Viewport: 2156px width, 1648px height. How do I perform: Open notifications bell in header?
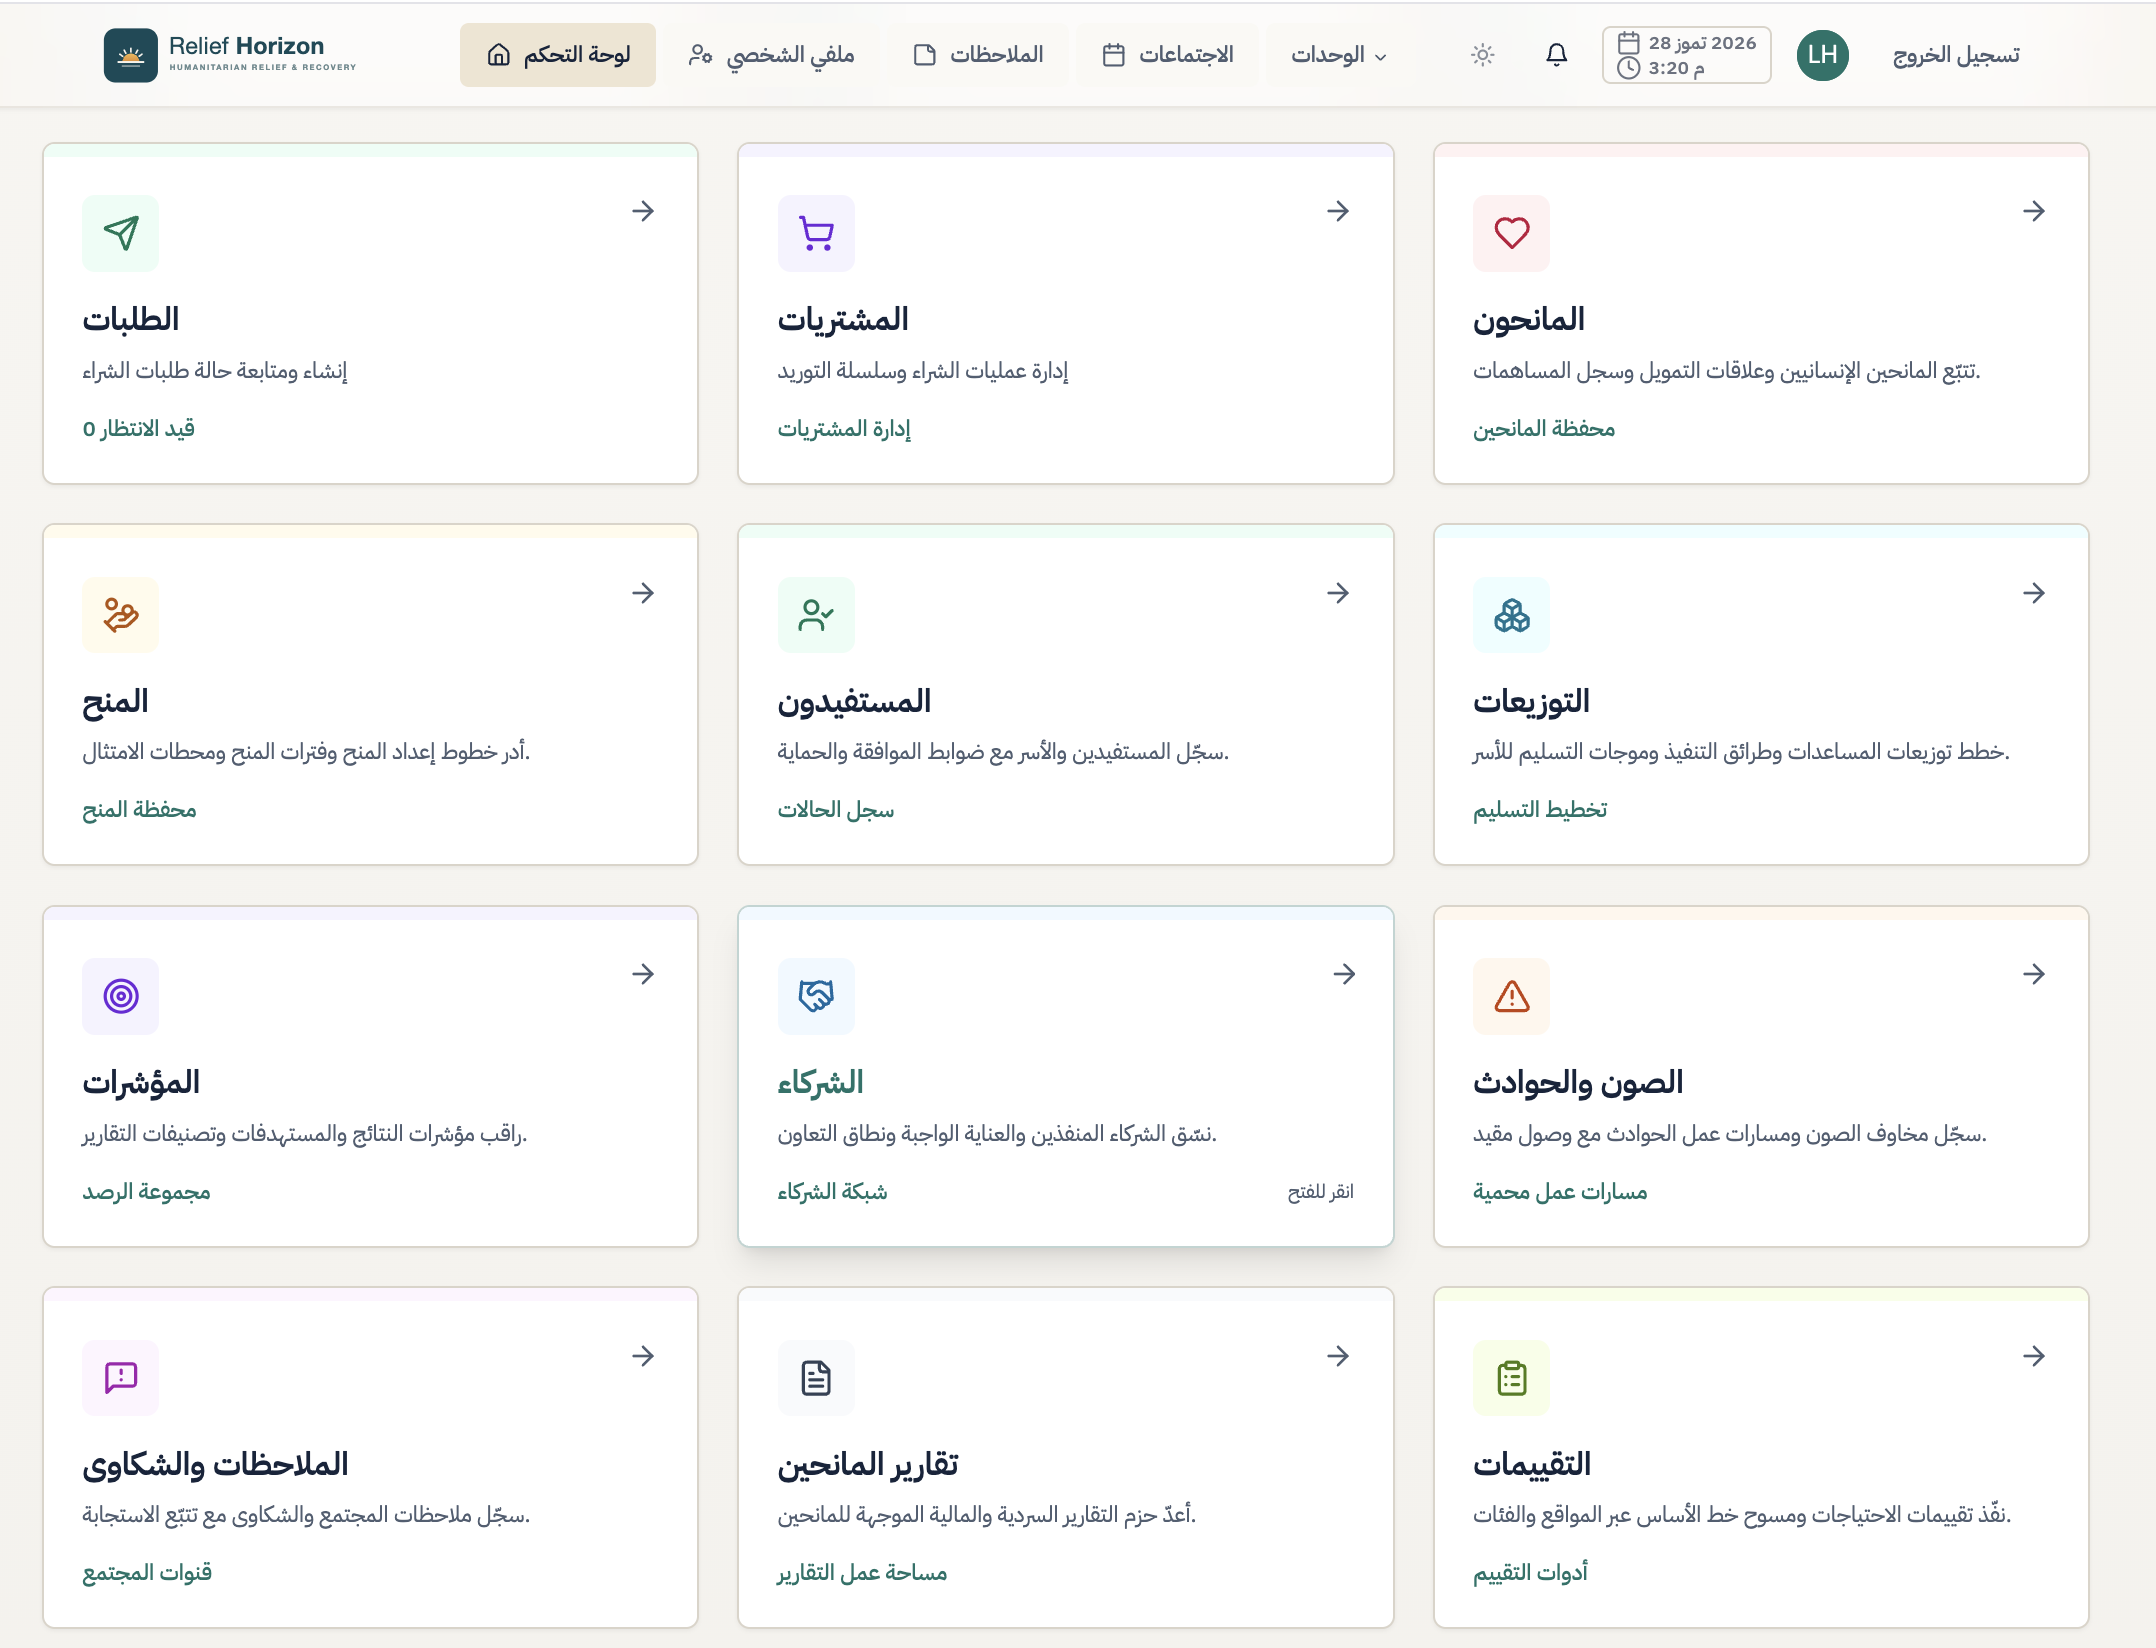(x=1556, y=55)
